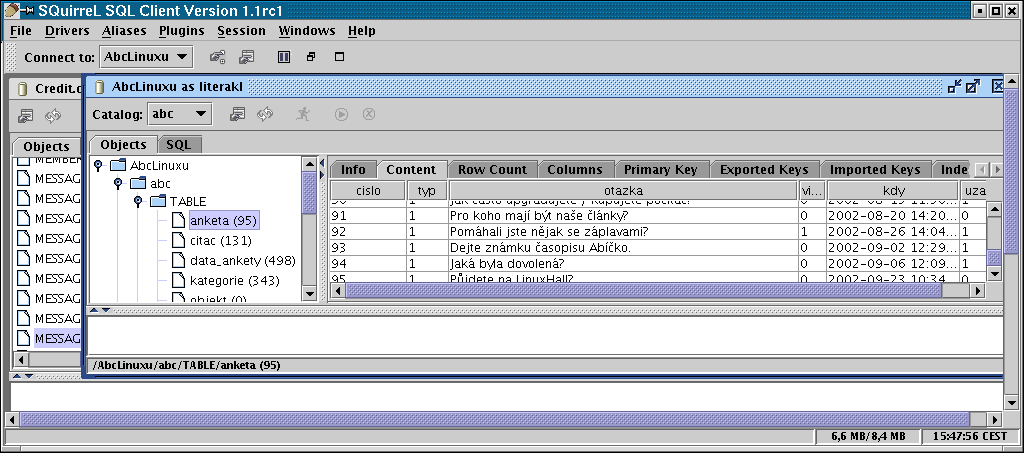Screen dimensions: 1024x453
Task: Open the Help menu
Action: click(x=361, y=31)
